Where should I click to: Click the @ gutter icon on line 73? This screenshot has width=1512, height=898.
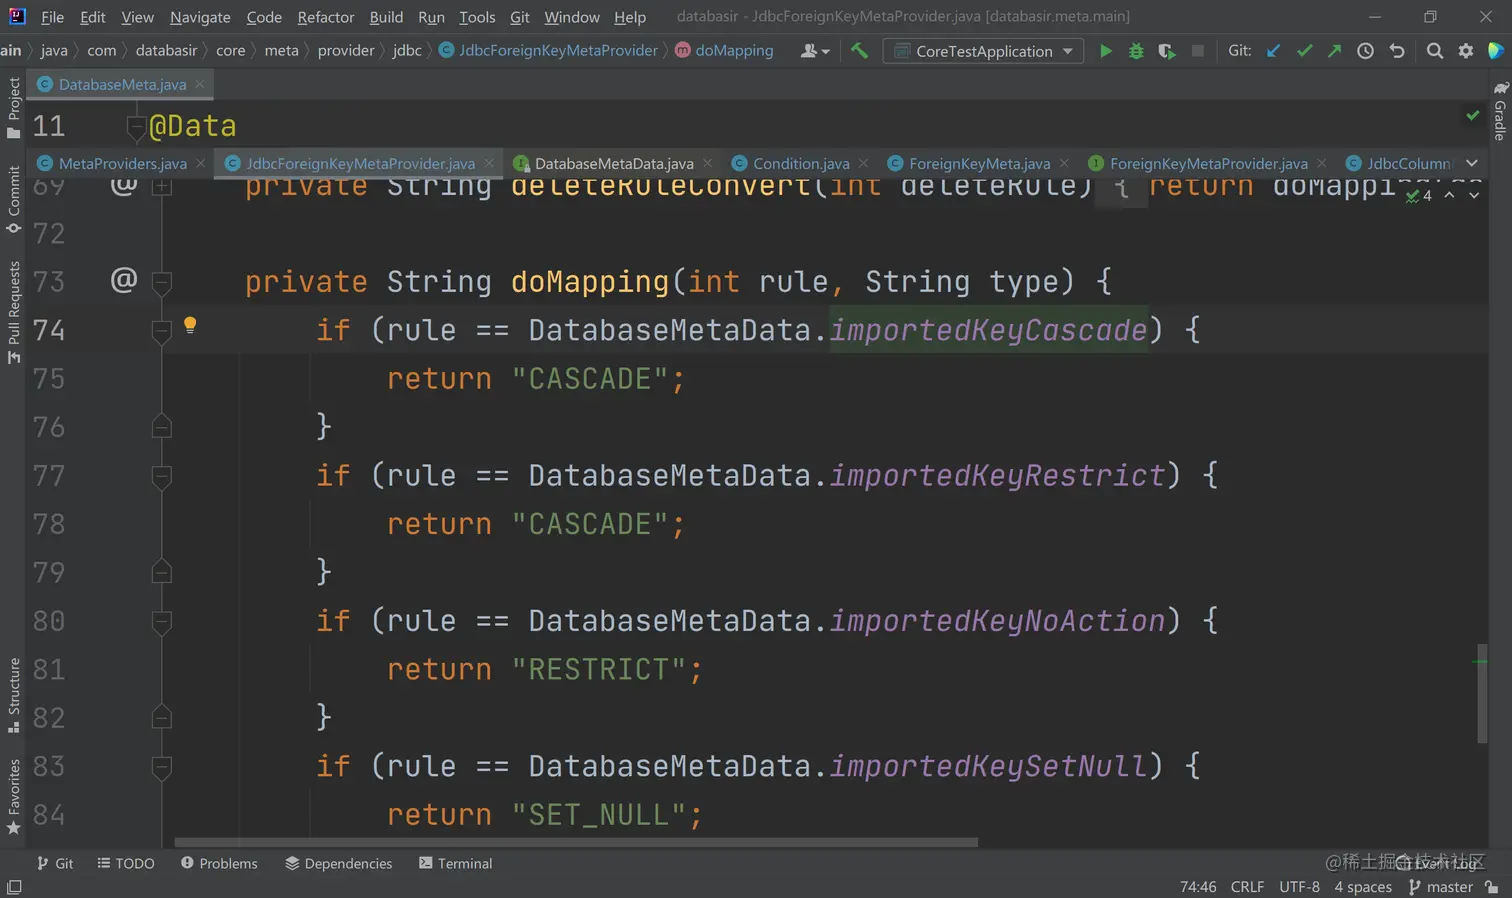coord(124,279)
